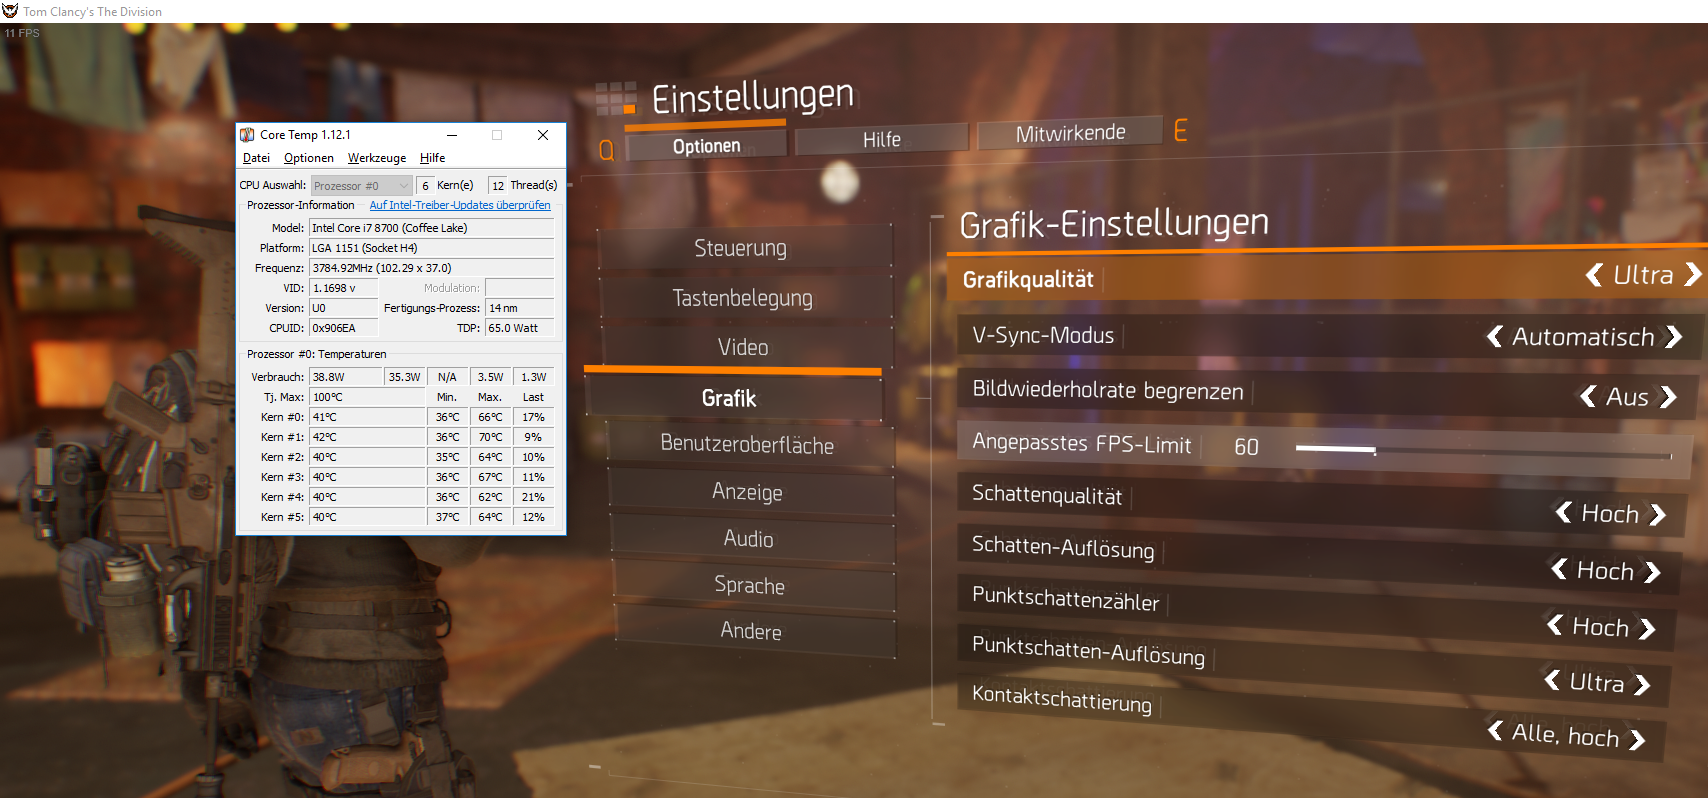Click right arrow of Grafikqualität
This screenshot has width=1708, height=798.
pyautogui.click(x=1693, y=274)
